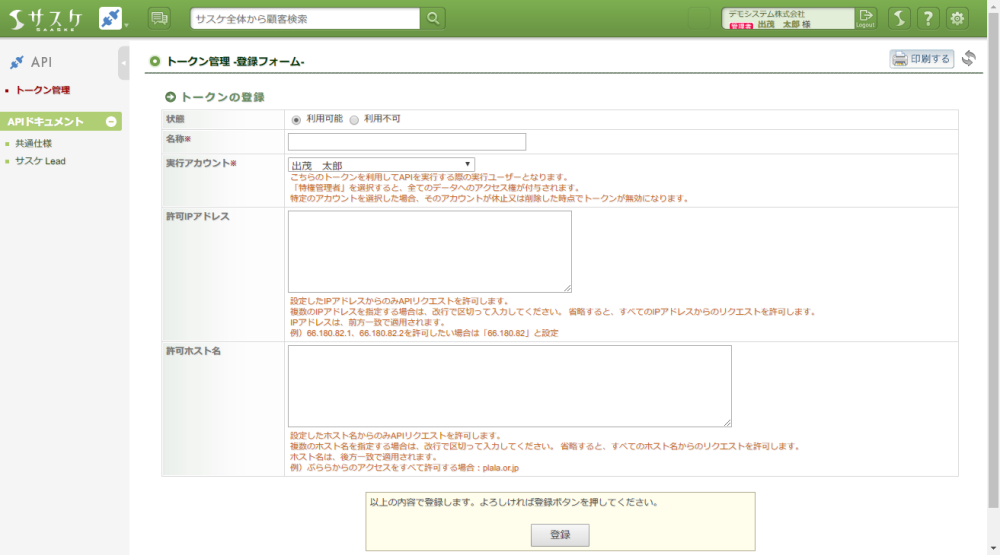Screen dimensions: 1000x555
Task: Open the chat messages icon in header
Action: (x=158, y=18)
